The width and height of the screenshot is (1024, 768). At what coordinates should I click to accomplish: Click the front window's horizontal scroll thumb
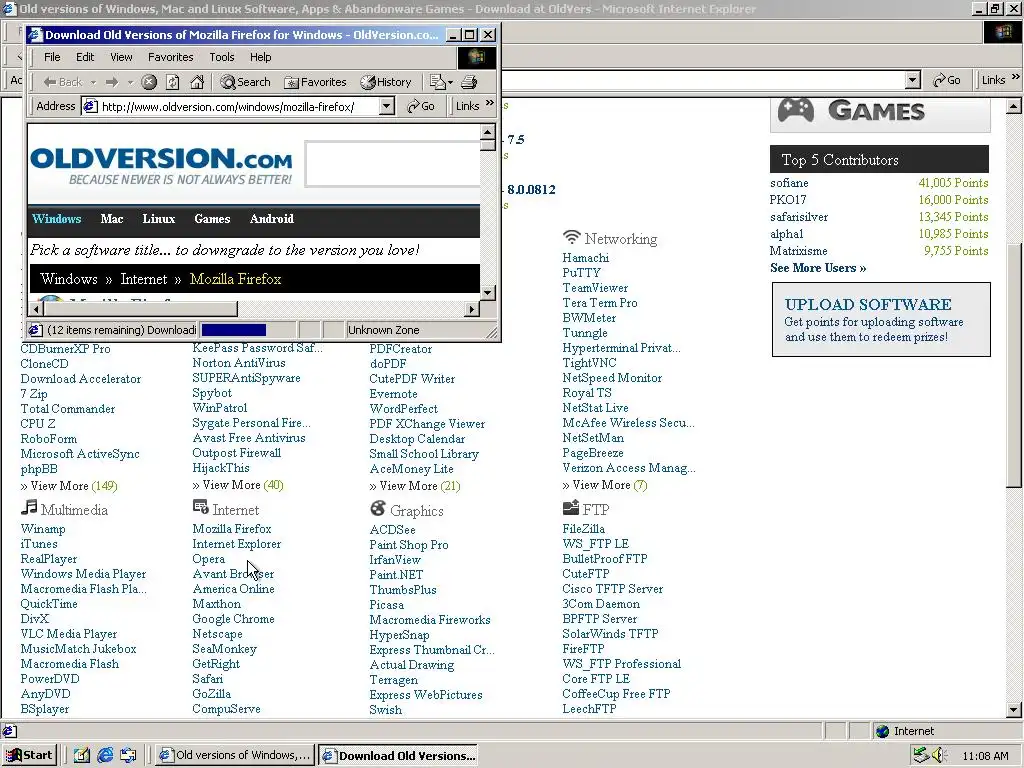tap(140, 309)
